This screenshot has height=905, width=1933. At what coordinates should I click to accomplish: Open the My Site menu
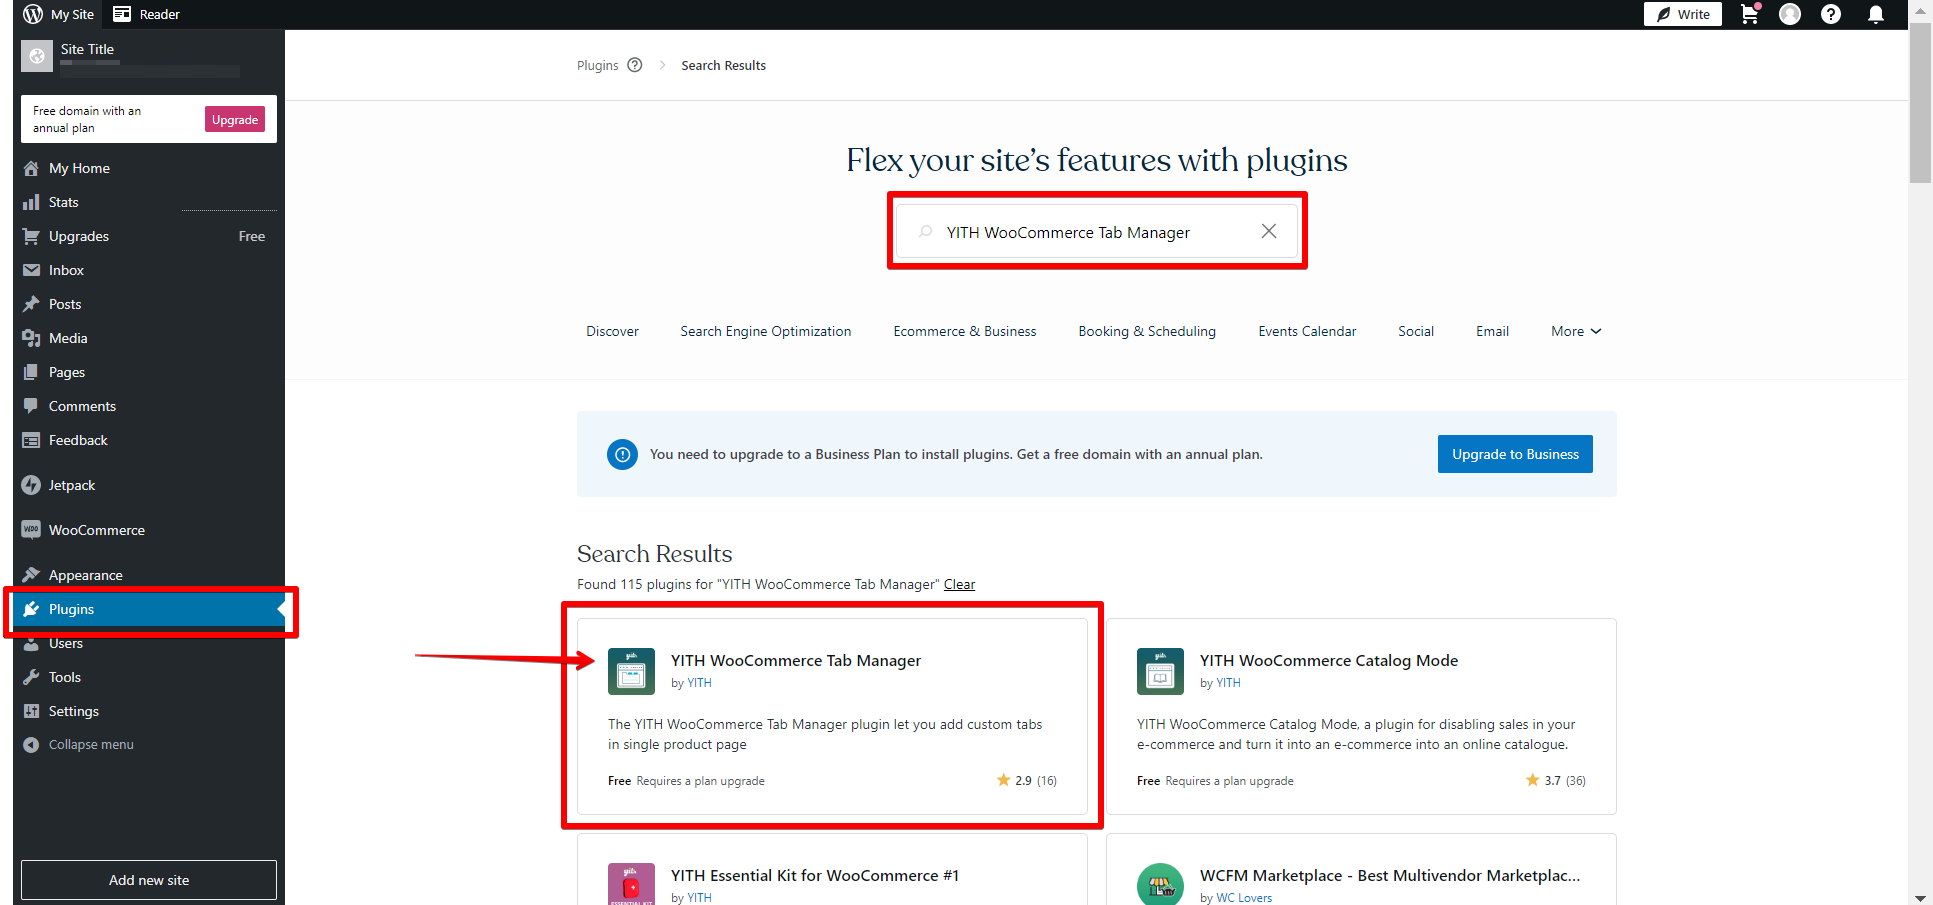pyautogui.click(x=59, y=14)
